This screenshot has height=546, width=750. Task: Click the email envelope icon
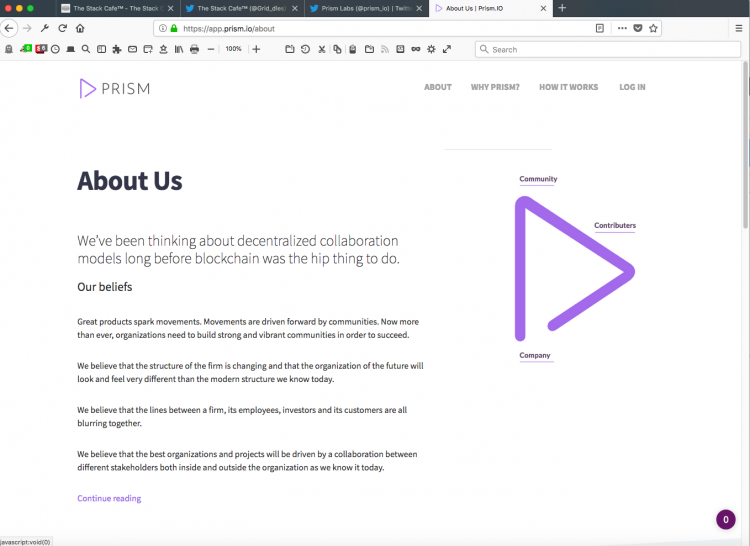coord(132,49)
